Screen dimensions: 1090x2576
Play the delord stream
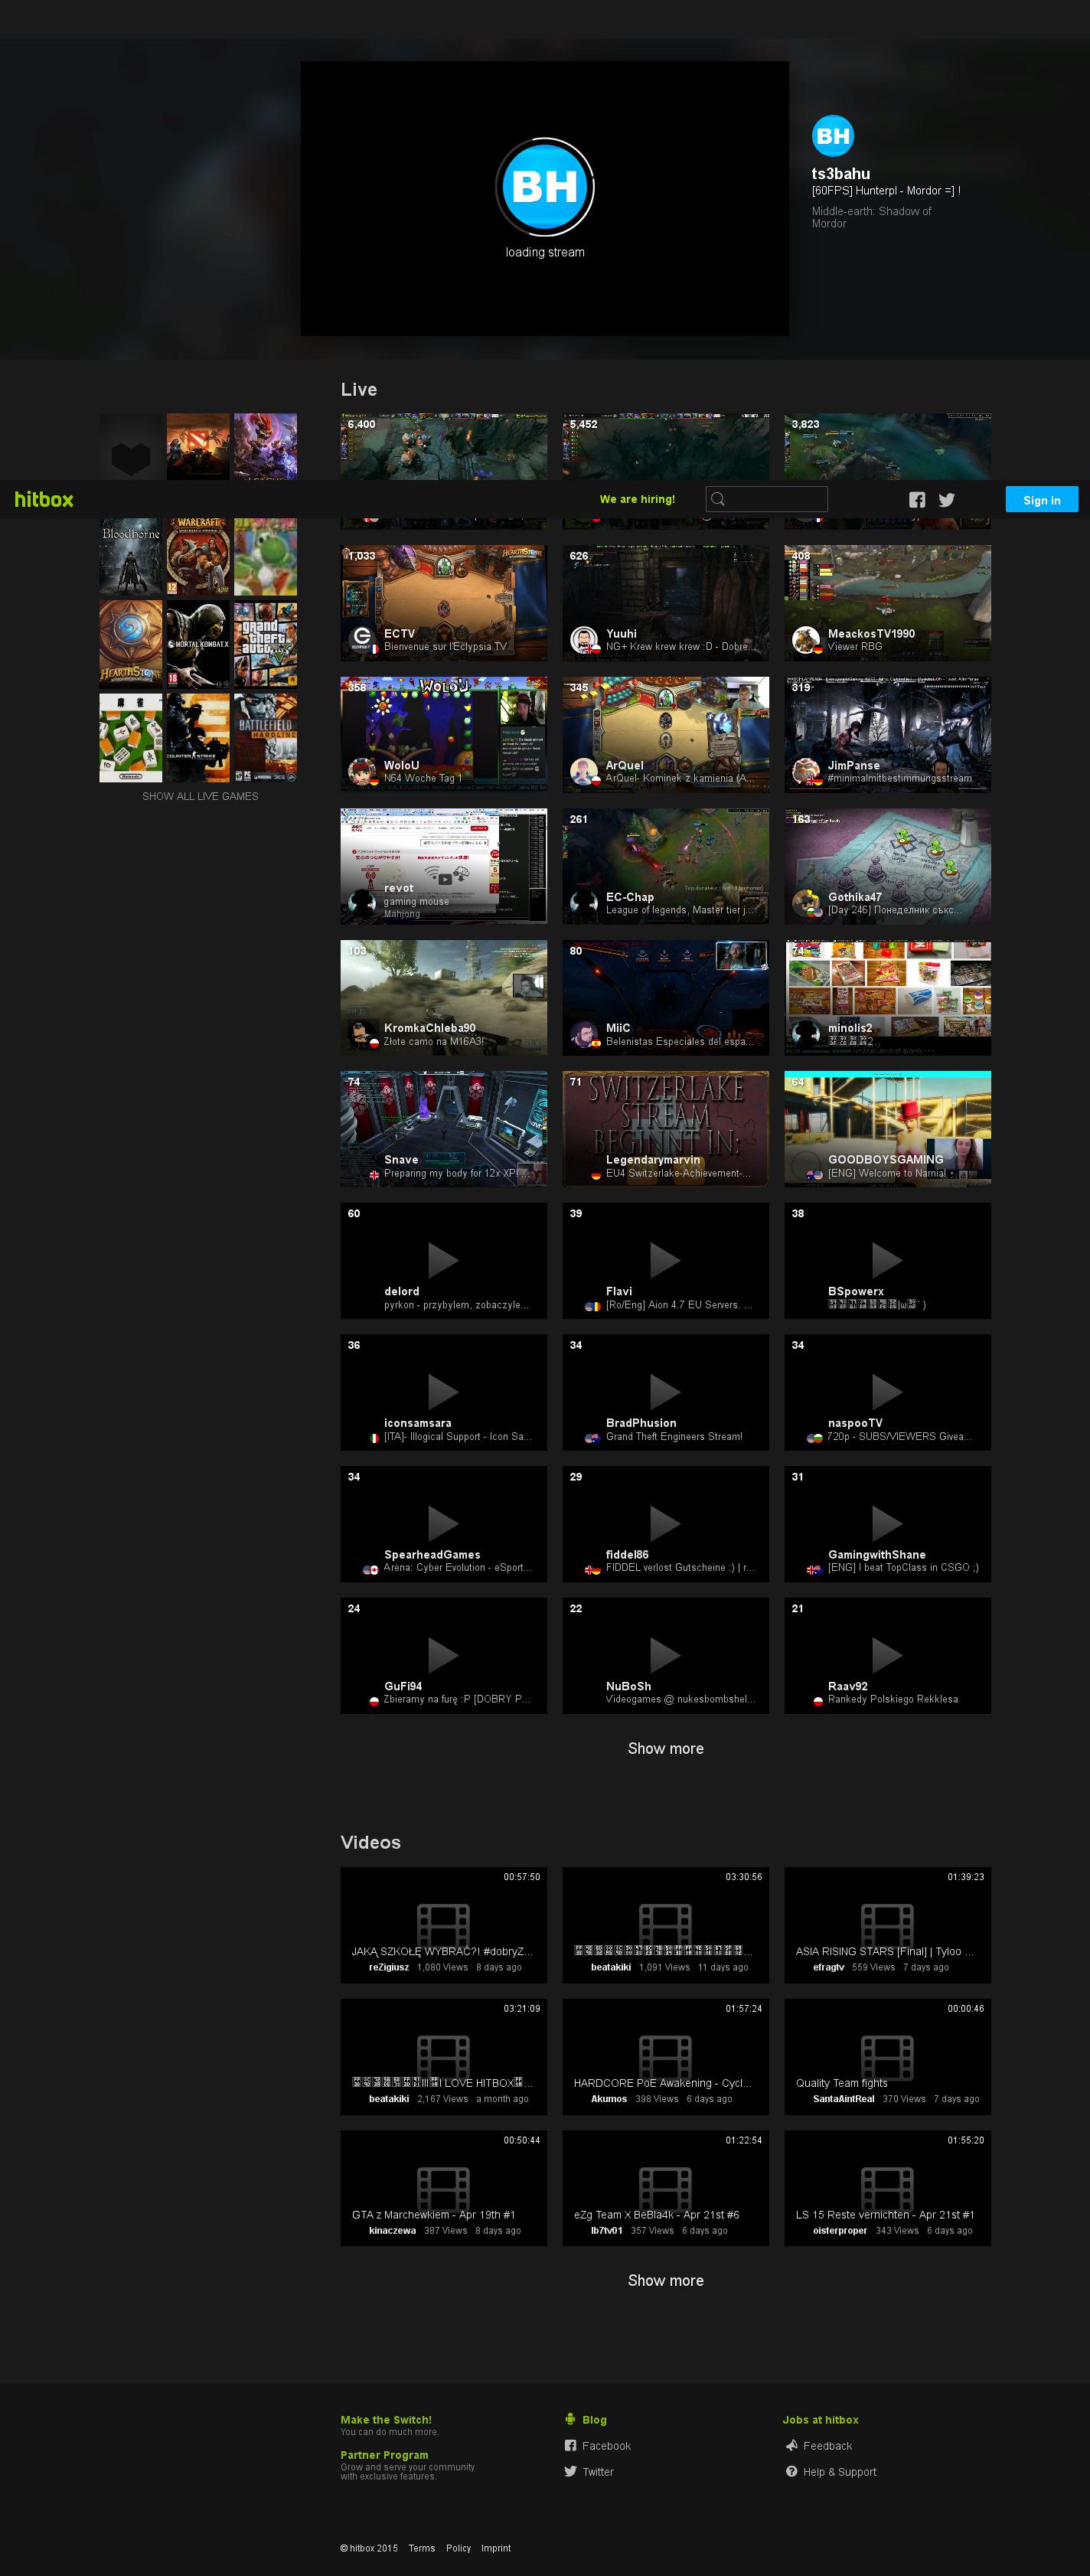coord(443,1259)
